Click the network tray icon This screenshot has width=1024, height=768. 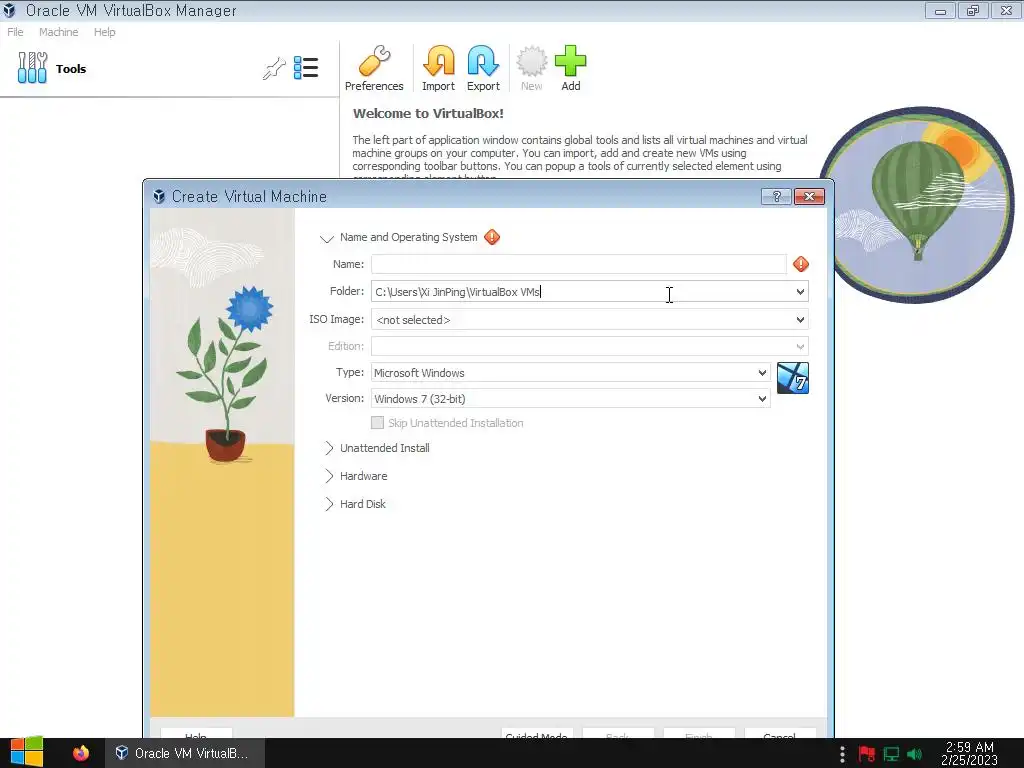coord(891,754)
